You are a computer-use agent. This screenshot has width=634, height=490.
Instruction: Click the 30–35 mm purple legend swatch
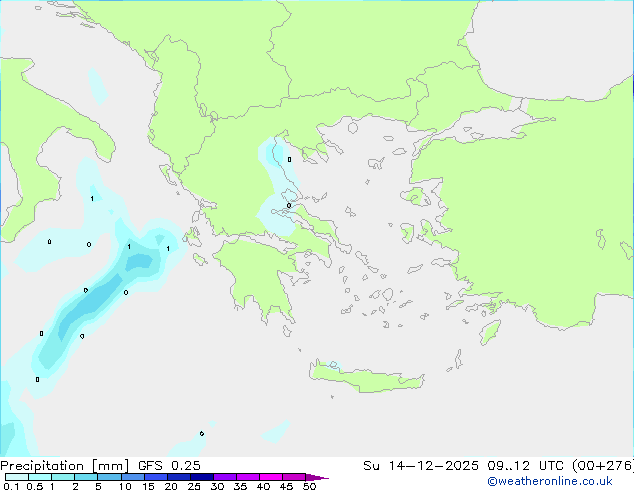(x=225, y=477)
